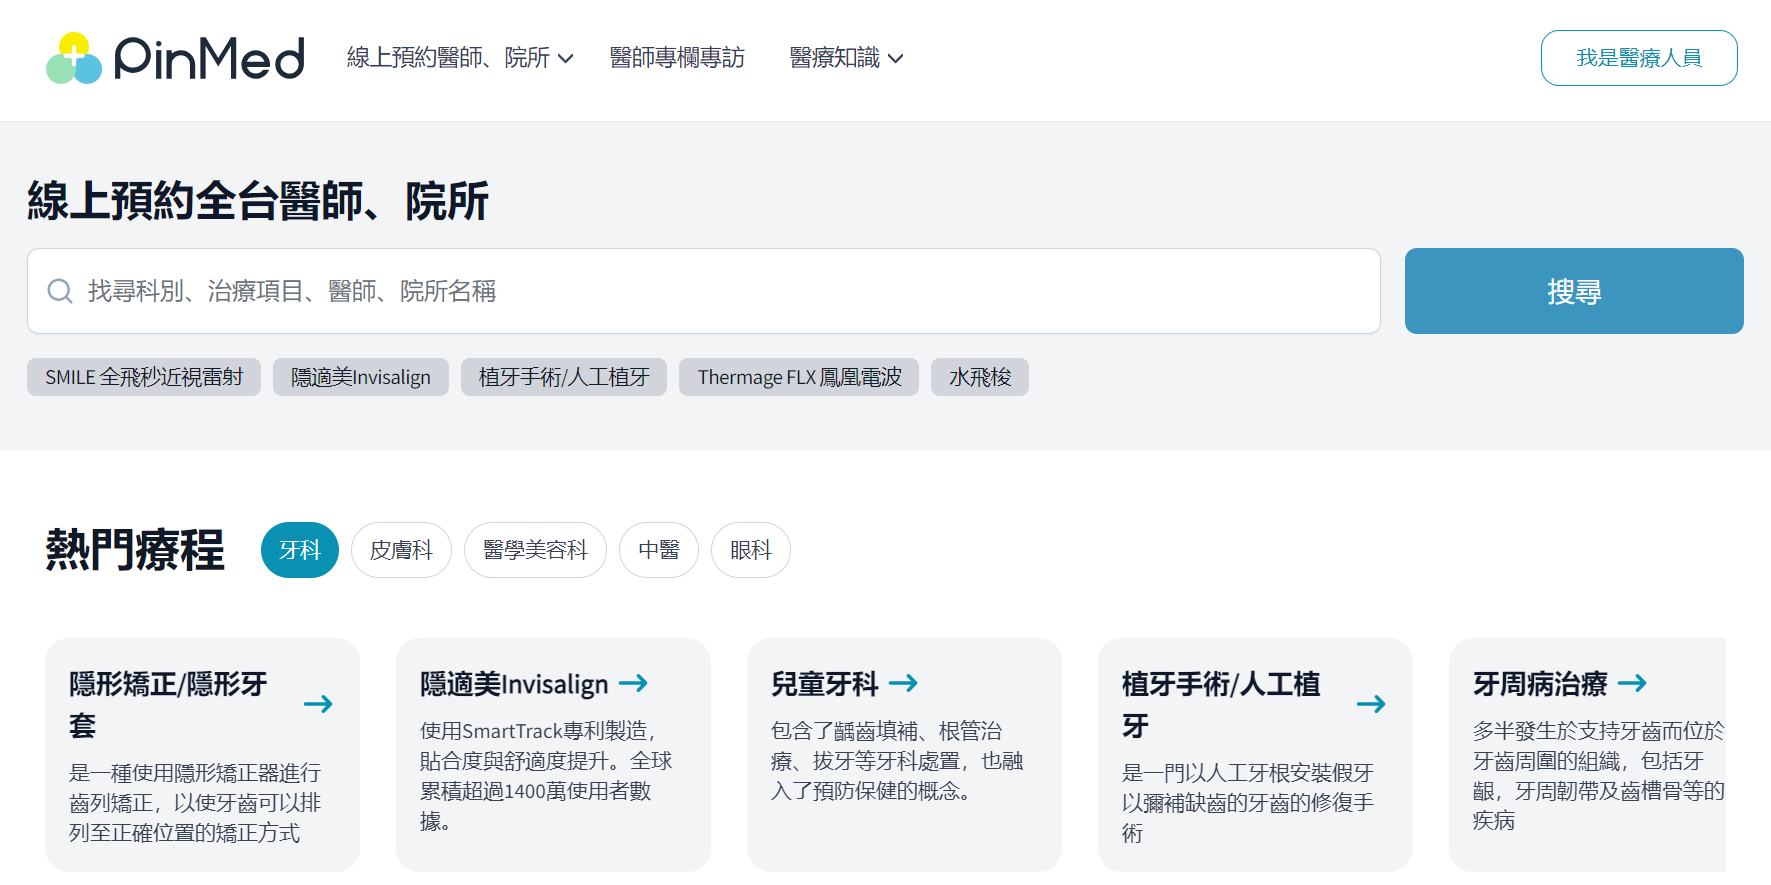
Task: Click arrow icon next to 隱適美Invisalign heading
Action: click(x=633, y=683)
